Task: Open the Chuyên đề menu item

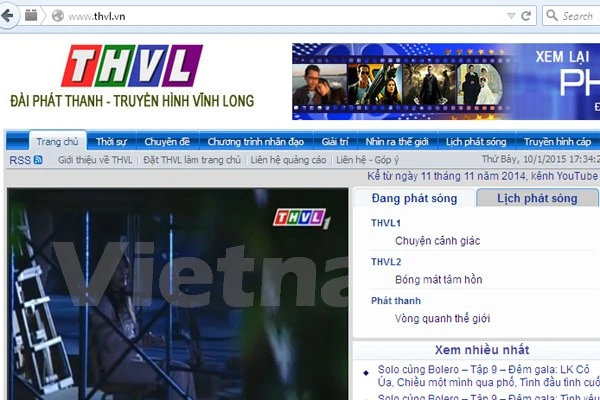Action: tap(167, 142)
